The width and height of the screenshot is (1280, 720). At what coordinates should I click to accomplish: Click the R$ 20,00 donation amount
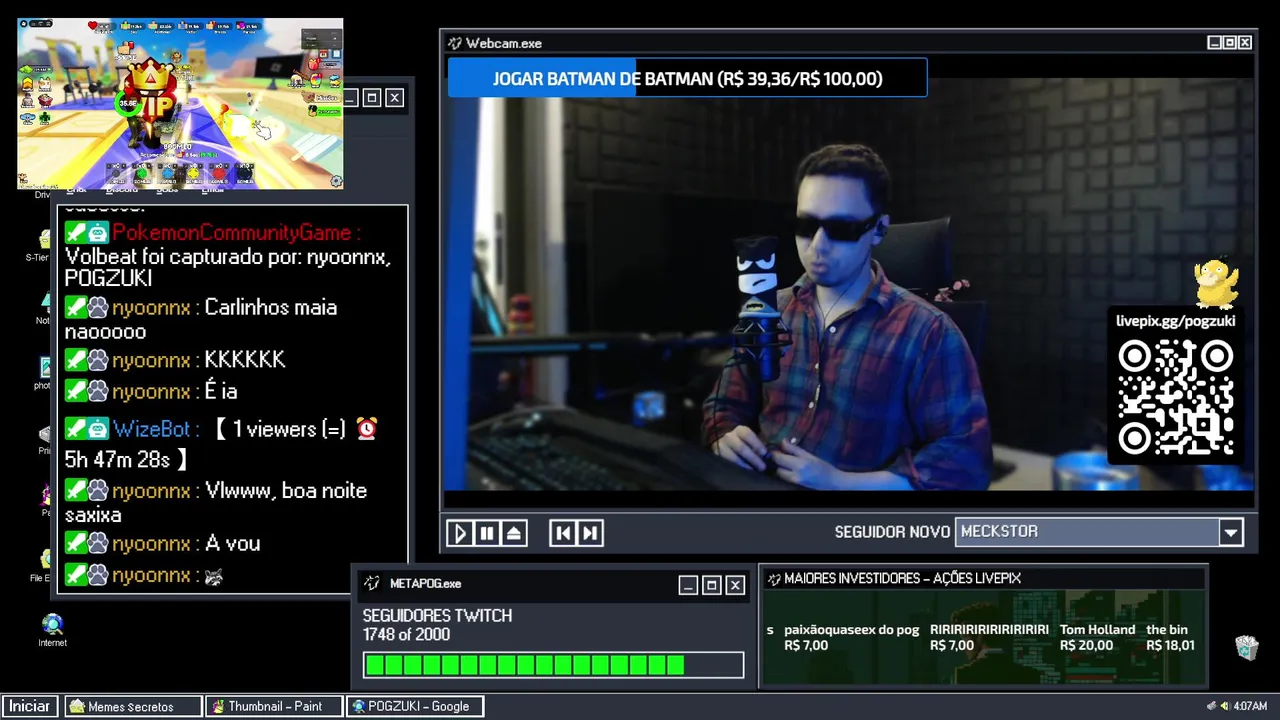tap(1086, 646)
